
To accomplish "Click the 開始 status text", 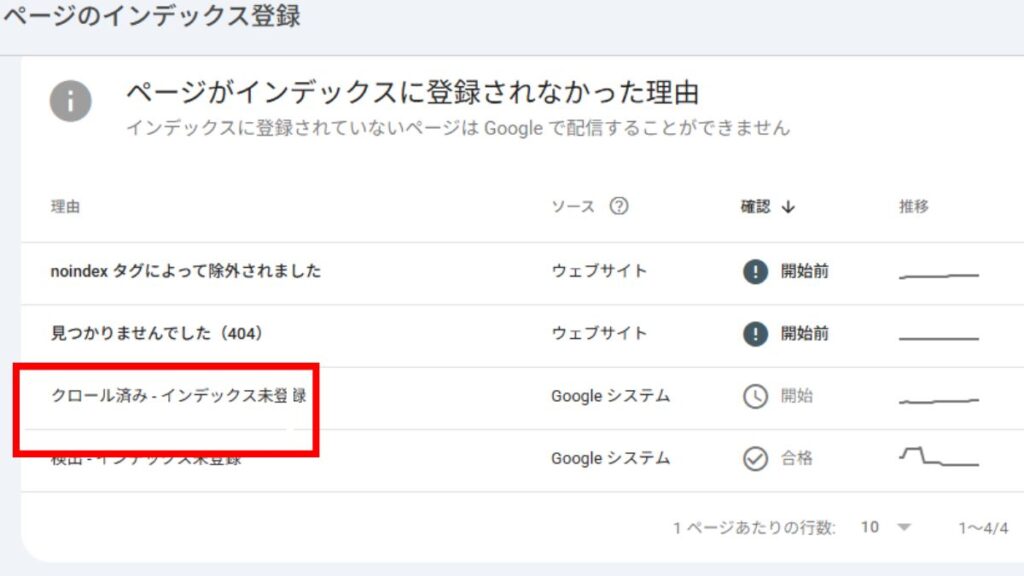I will coord(797,396).
